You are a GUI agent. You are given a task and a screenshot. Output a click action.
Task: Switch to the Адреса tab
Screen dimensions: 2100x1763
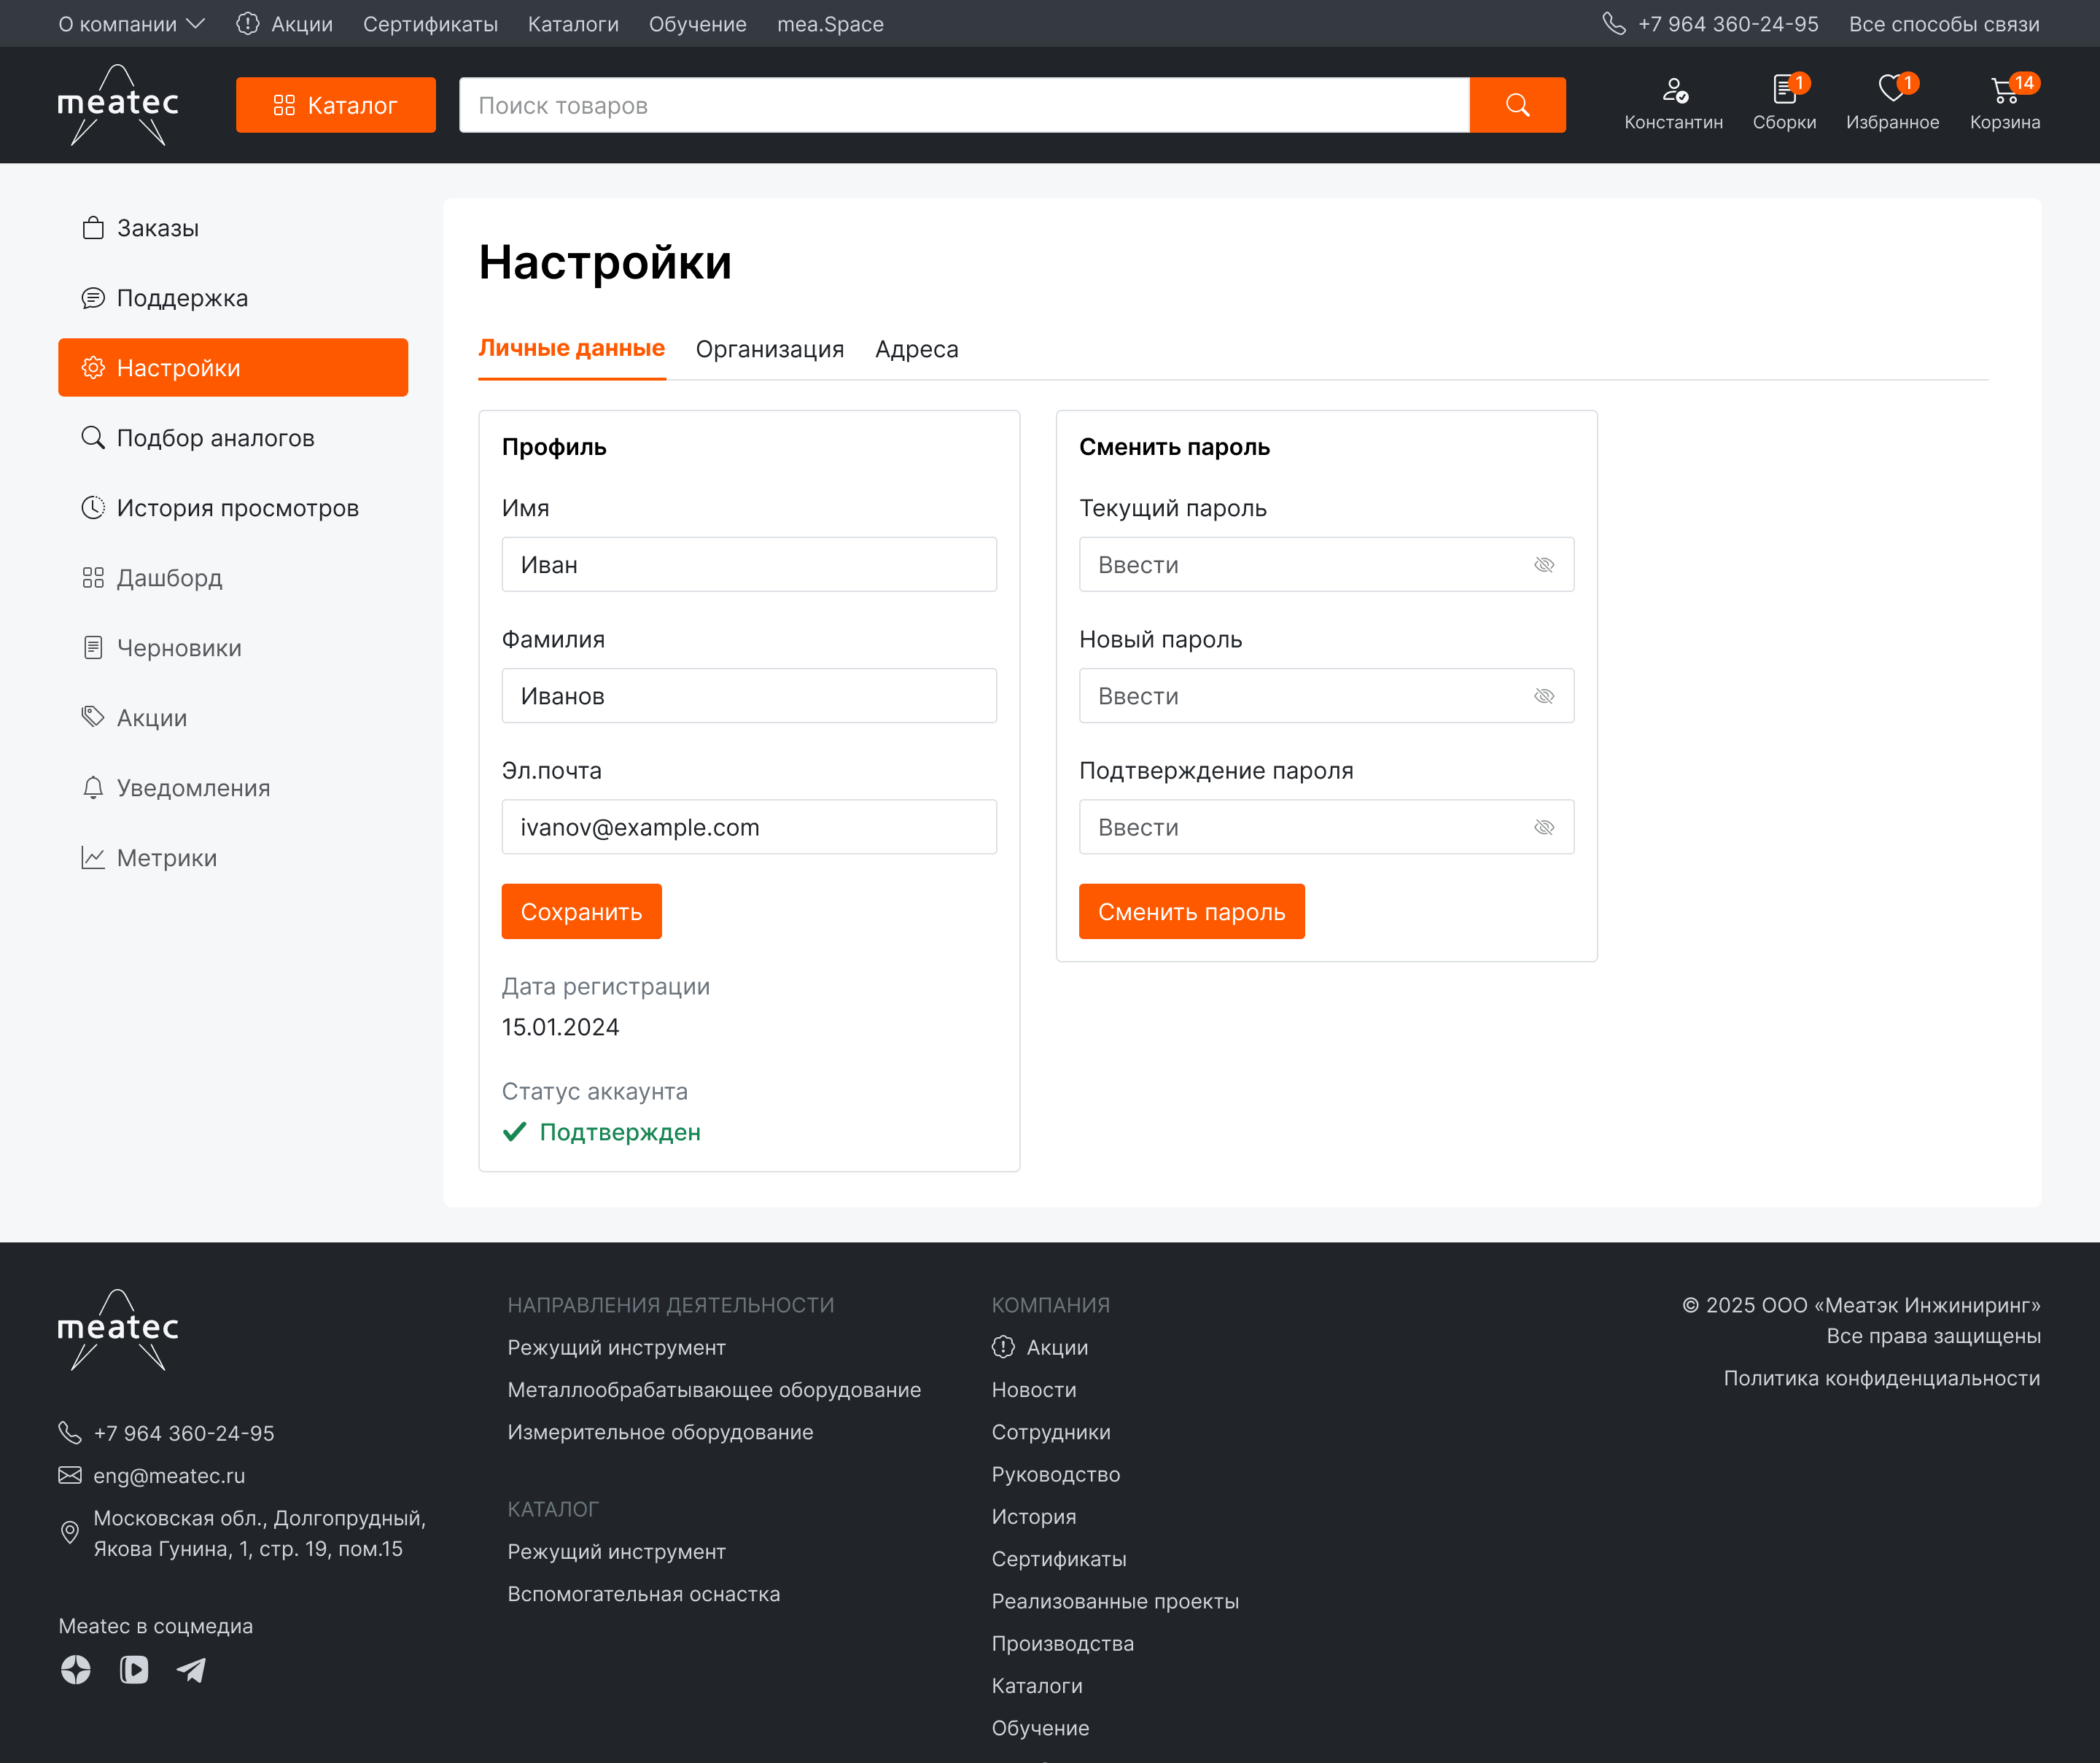[916, 349]
